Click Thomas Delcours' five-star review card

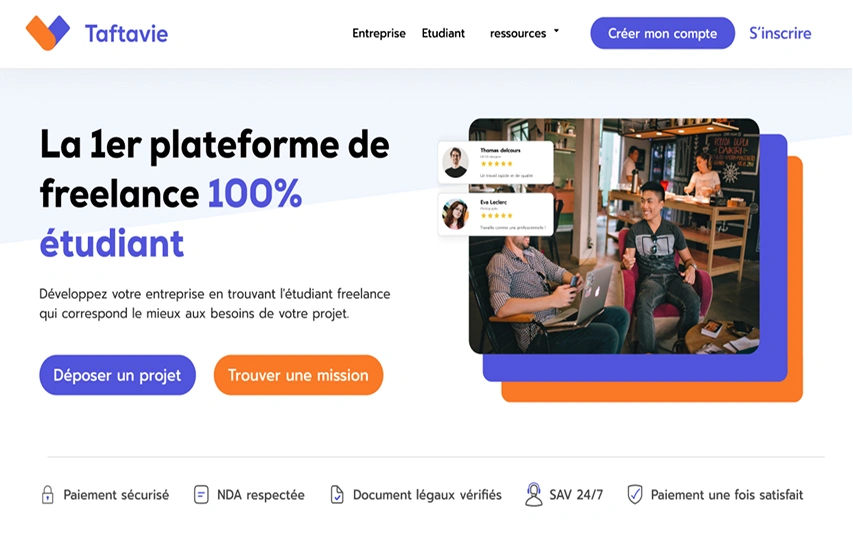pos(496,162)
